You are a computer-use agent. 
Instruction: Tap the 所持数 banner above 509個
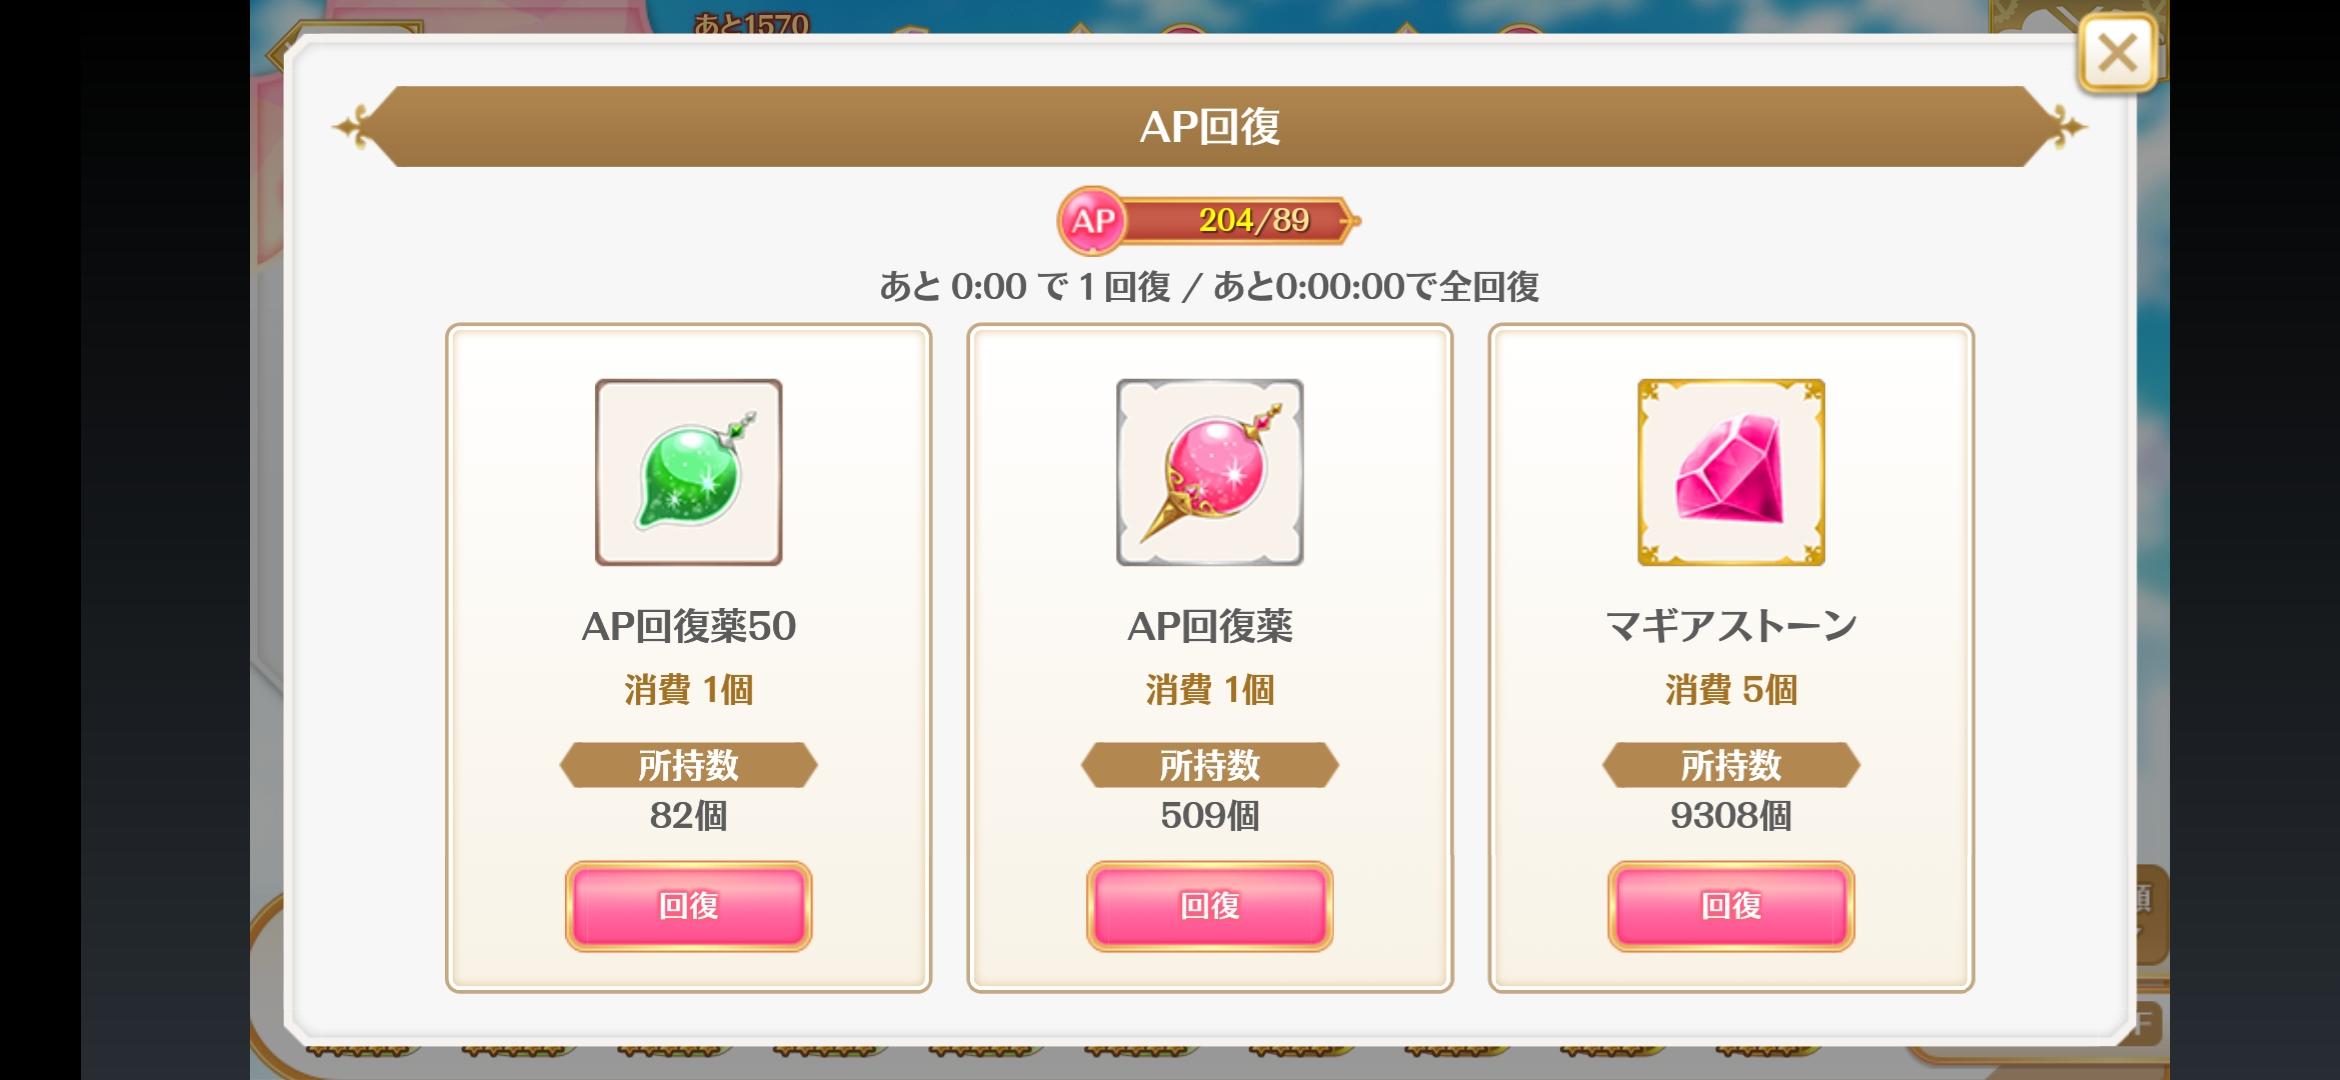pos(1210,765)
